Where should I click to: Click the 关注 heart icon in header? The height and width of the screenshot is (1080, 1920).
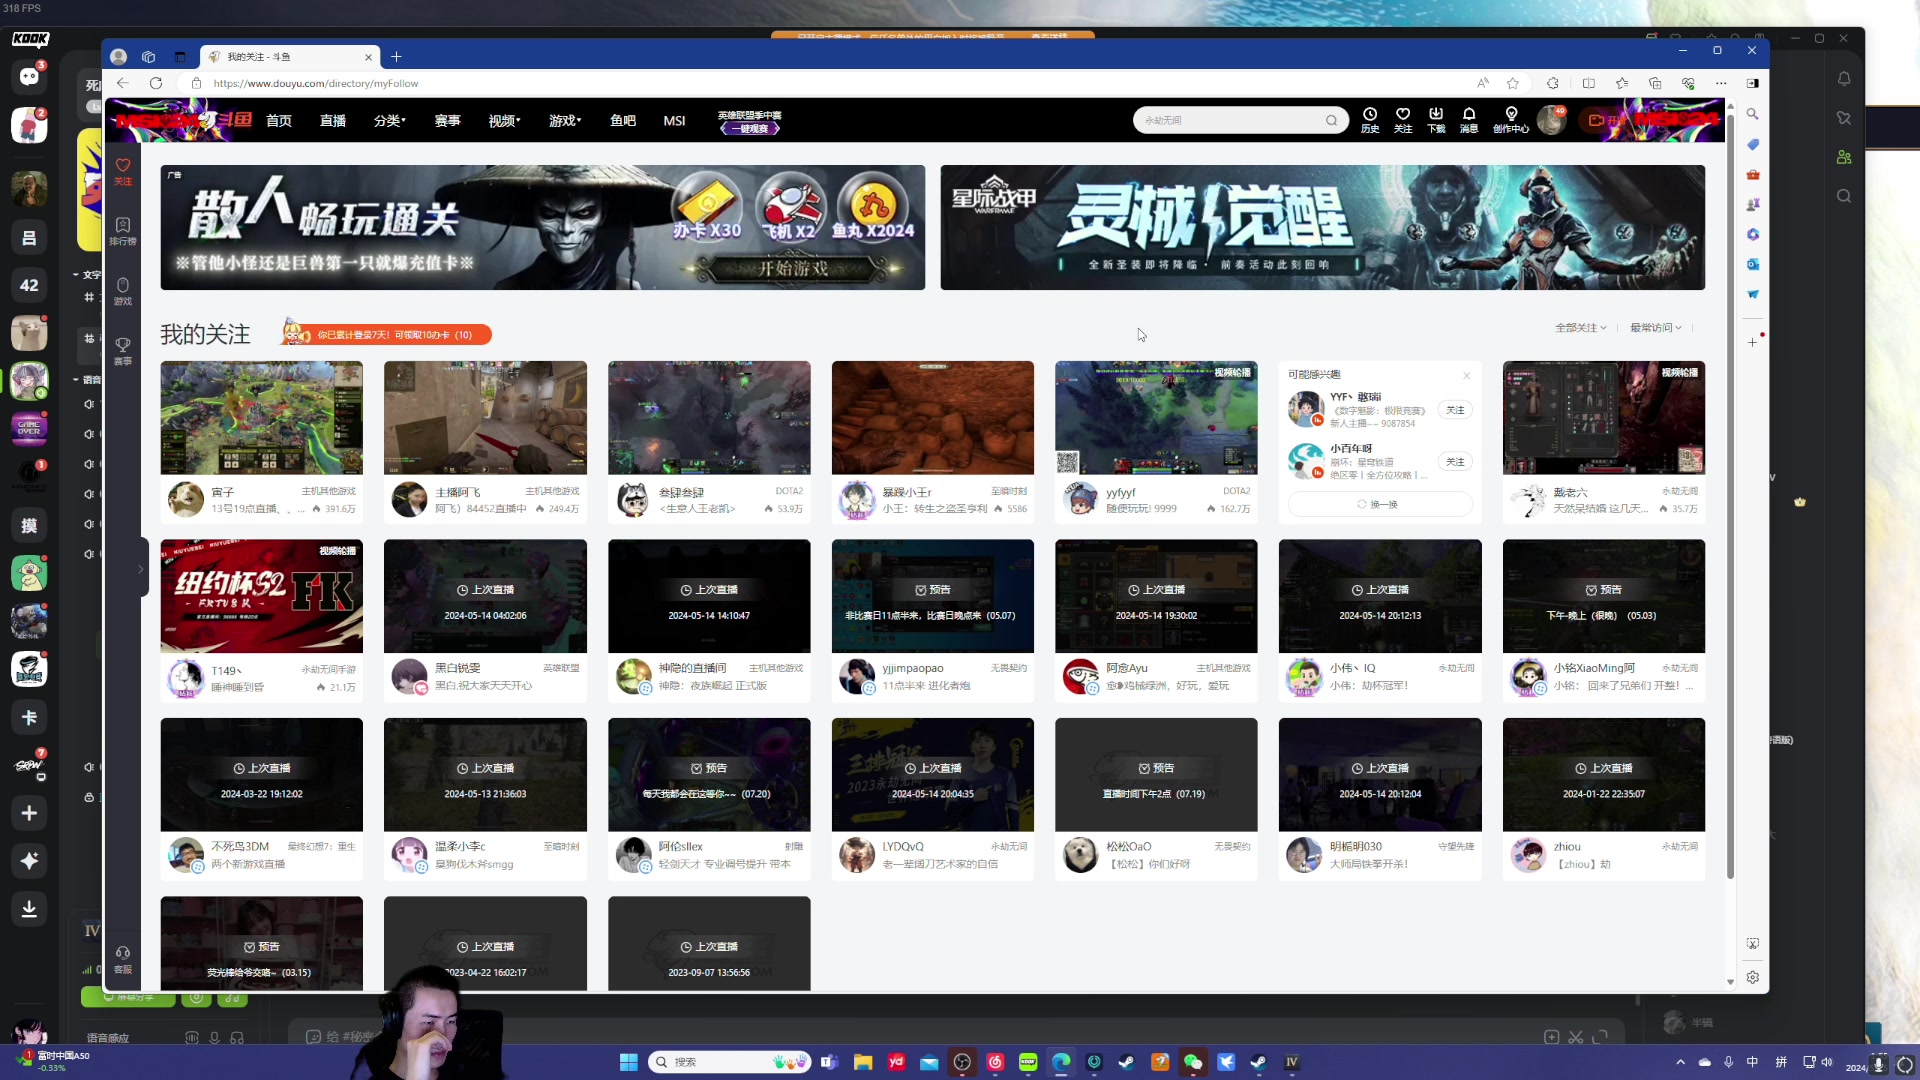(1403, 119)
